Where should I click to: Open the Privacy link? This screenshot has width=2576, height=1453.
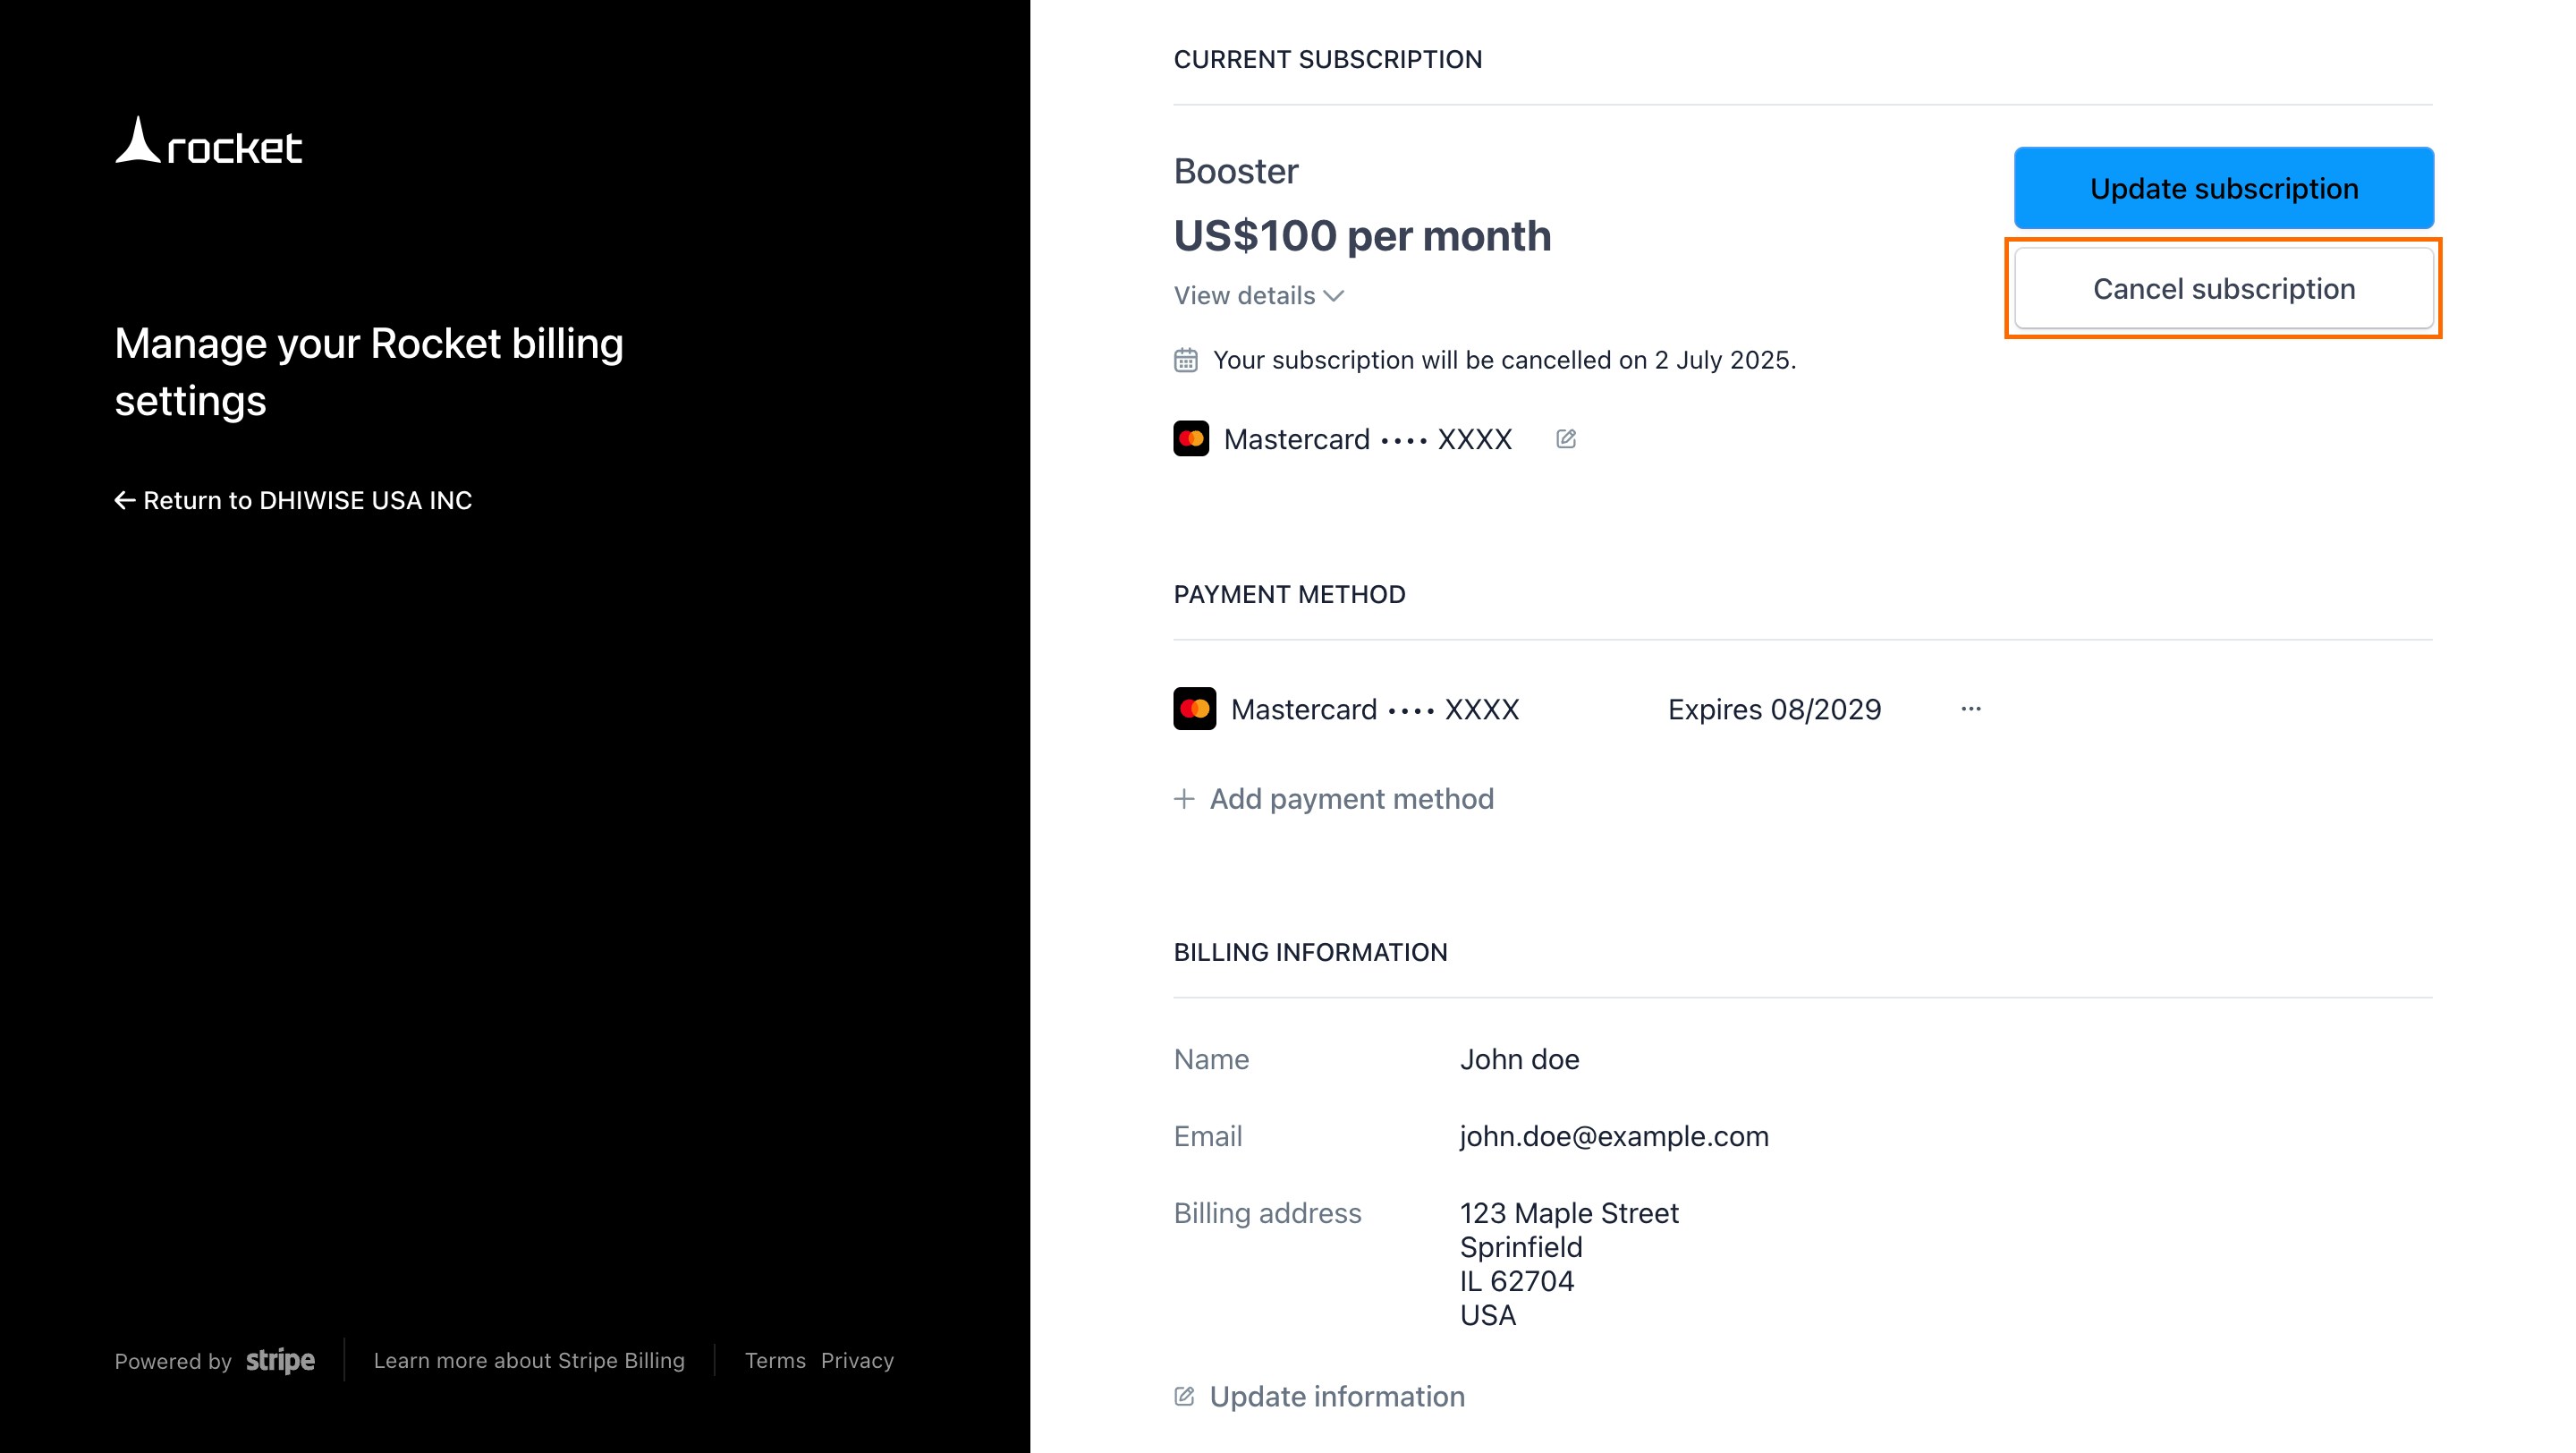point(857,1360)
